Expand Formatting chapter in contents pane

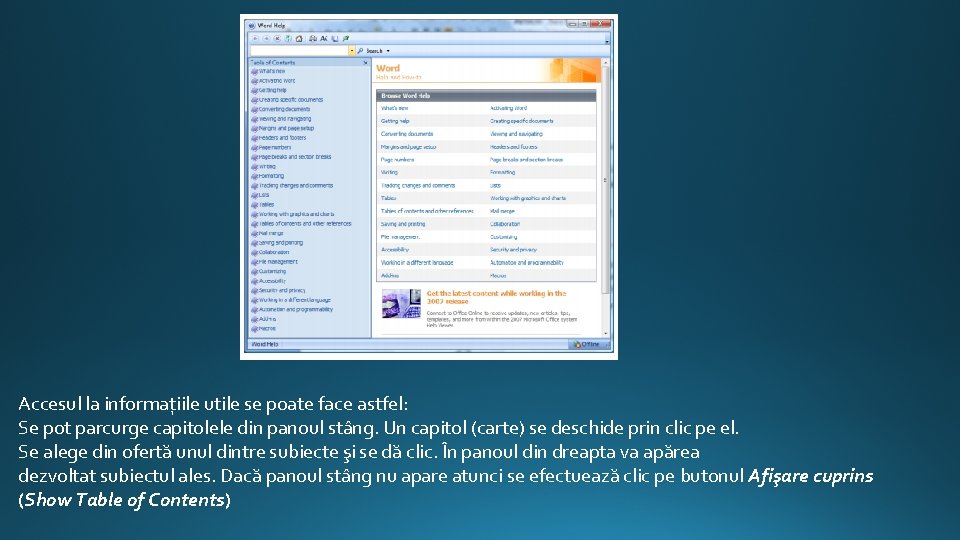(x=267, y=176)
